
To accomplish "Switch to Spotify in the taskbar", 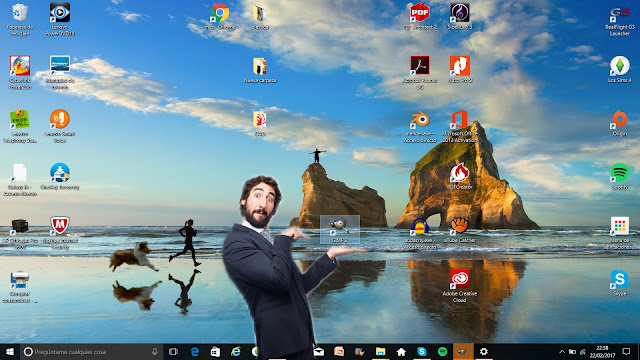I will coord(442,351).
